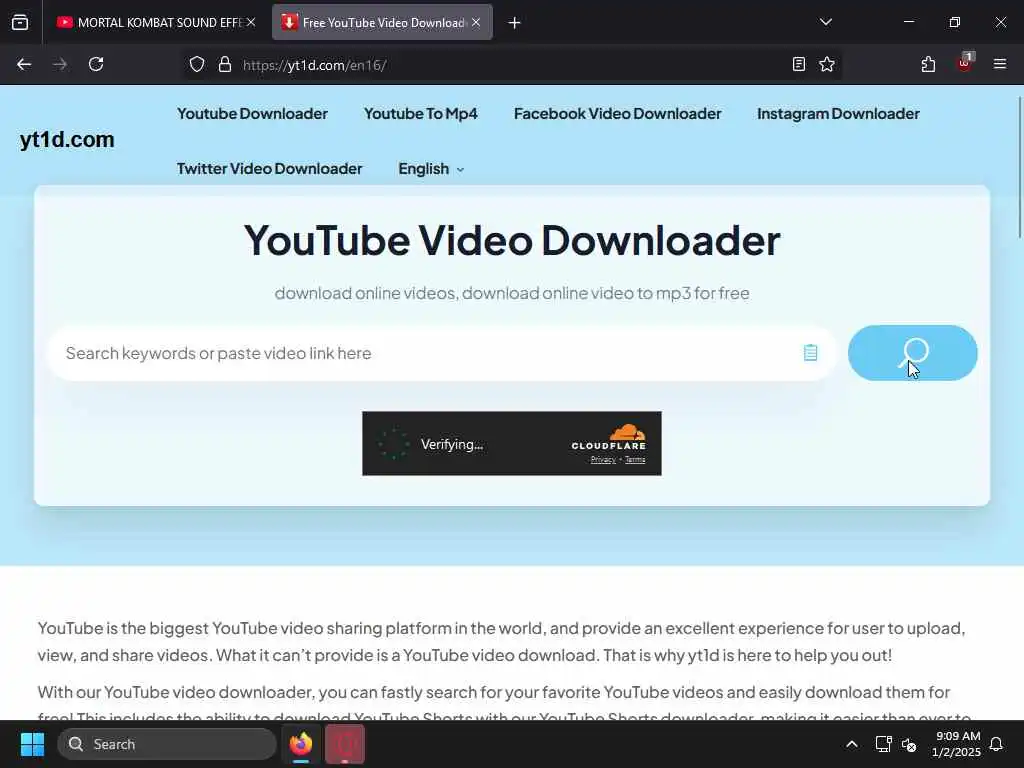This screenshot has height=768, width=1024.
Task: Click the paste clipboard icon in search field
Action: [x=810, y=353]
